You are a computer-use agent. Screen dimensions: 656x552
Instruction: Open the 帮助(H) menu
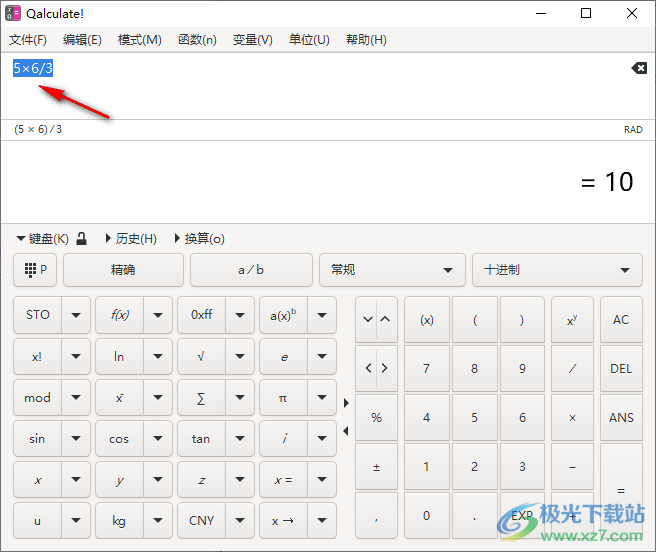(x=366, y=40)
